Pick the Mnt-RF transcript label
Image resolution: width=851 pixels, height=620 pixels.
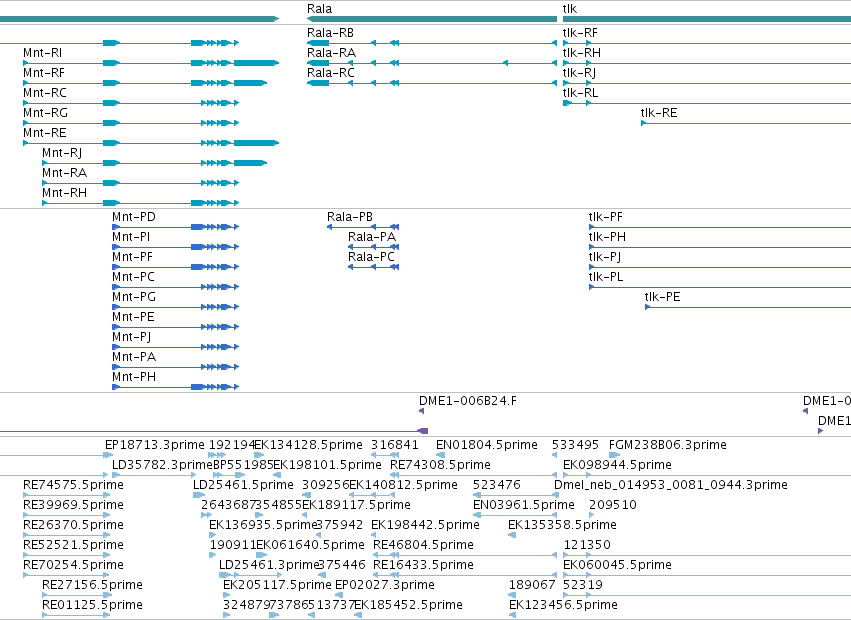(44, 73)
